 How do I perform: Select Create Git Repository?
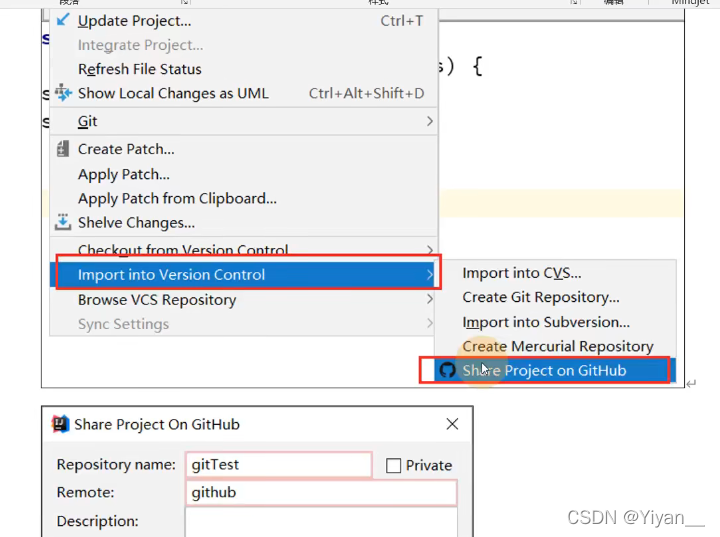[555, 297]
